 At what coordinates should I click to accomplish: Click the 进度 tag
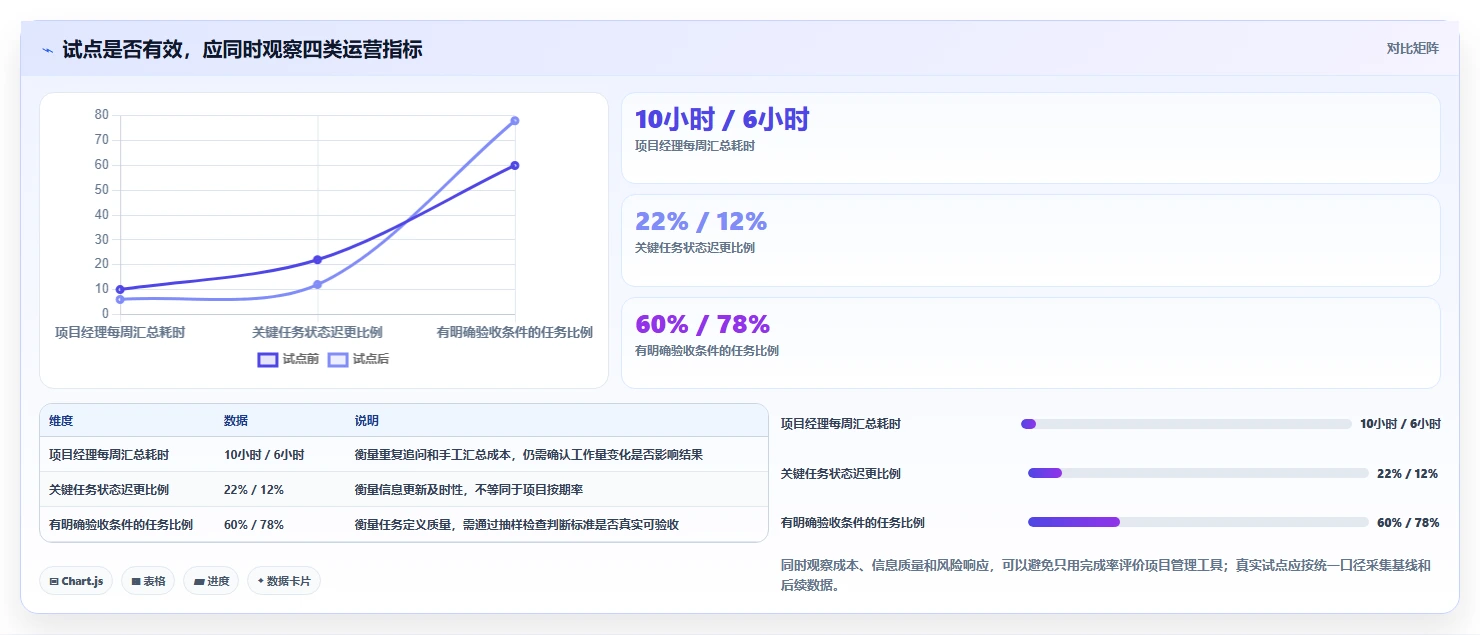coord(211,581)
